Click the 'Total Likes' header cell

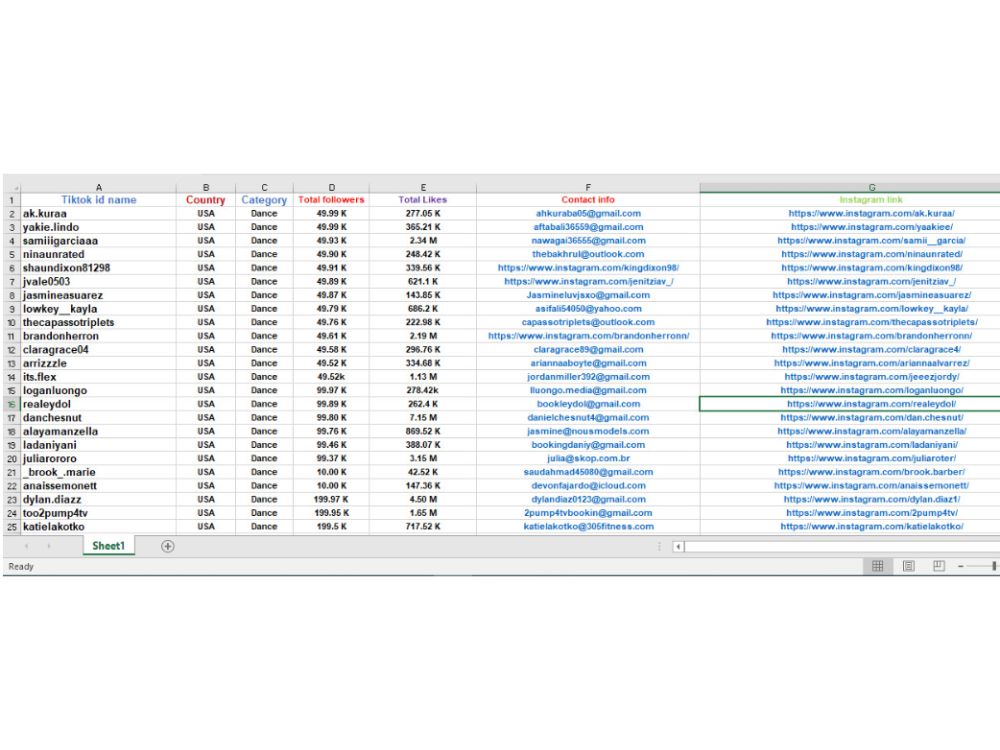[423, 200]
